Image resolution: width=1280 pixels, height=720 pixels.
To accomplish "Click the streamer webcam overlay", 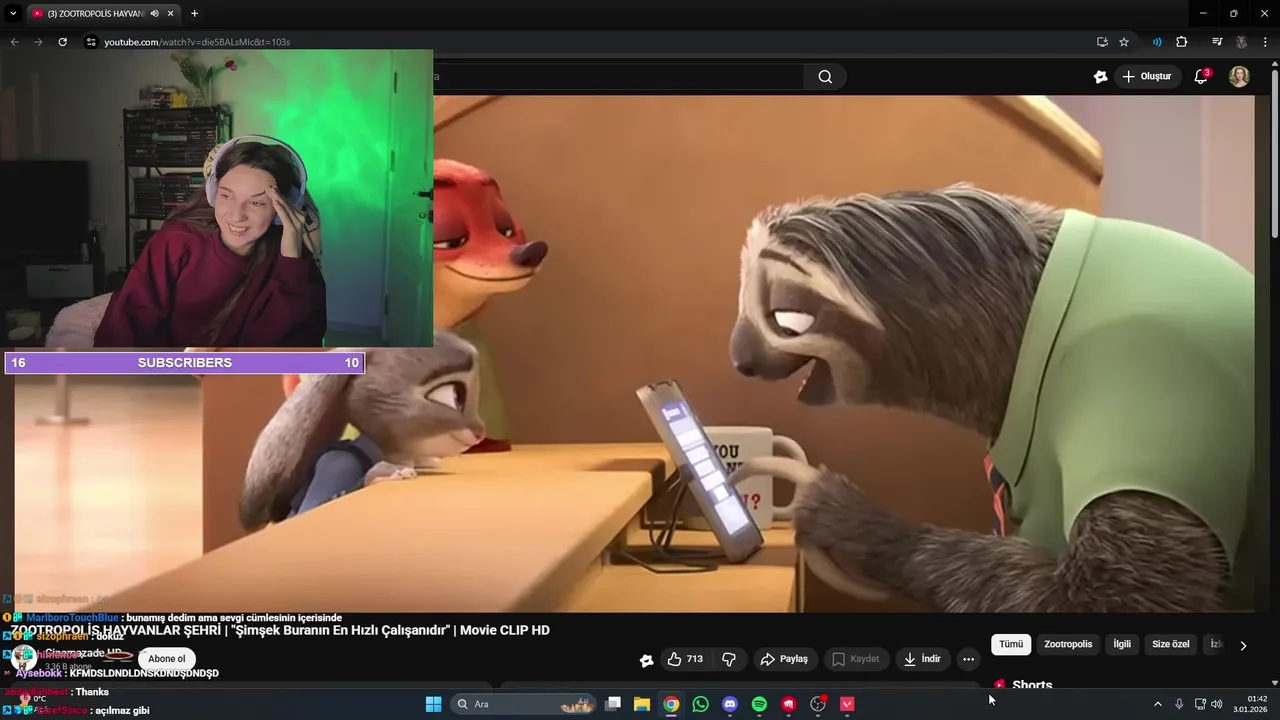I will tap(217, 198).
